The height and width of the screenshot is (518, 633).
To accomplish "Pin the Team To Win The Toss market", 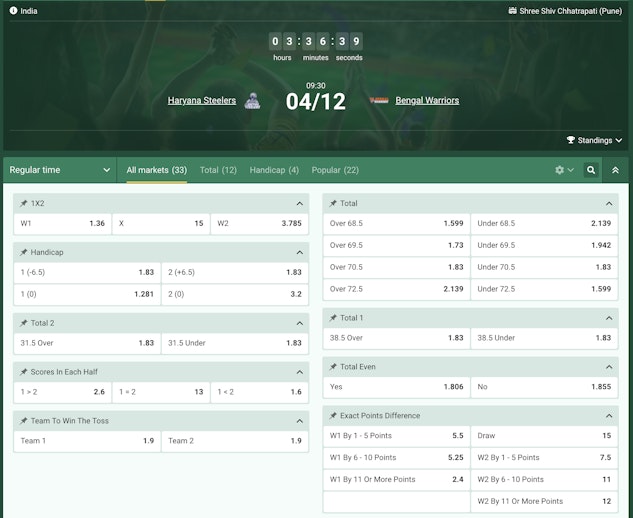I will [24, 420].
